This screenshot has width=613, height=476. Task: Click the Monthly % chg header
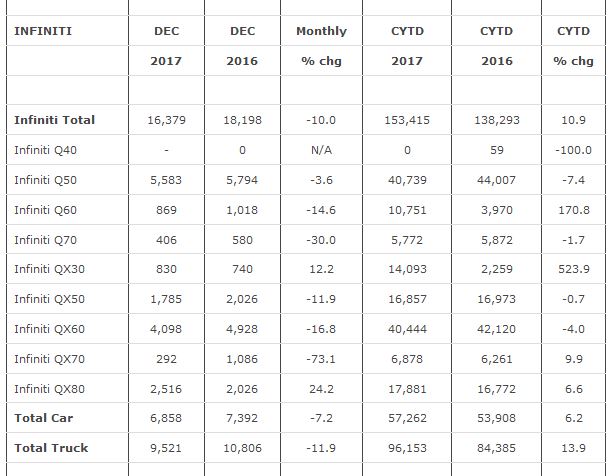tap(321, 46)
